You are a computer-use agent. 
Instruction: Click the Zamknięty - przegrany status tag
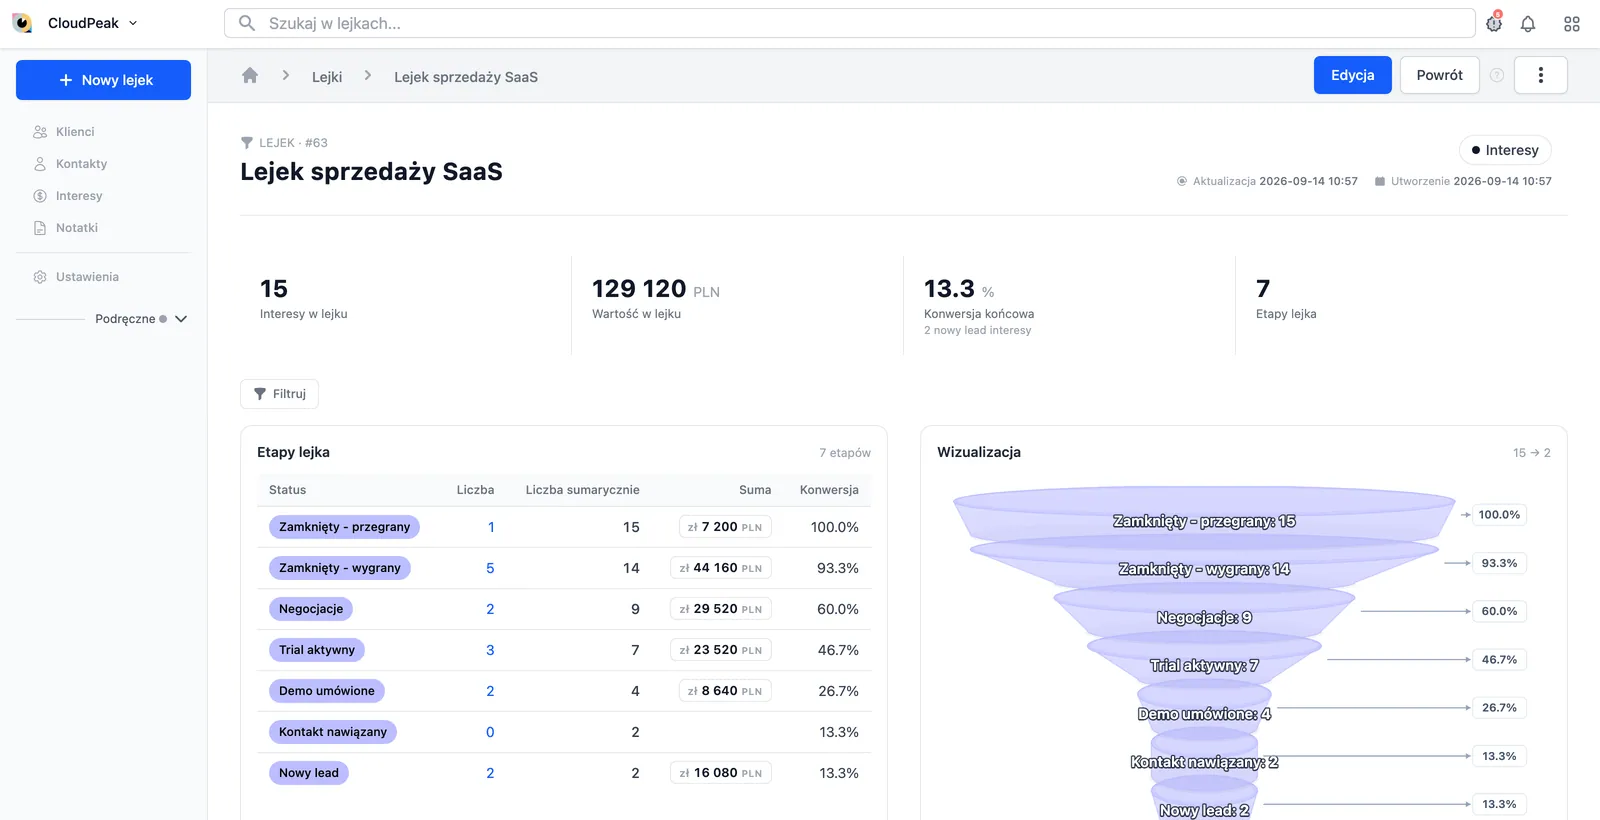pyautogui.click(x=344, y=527)
